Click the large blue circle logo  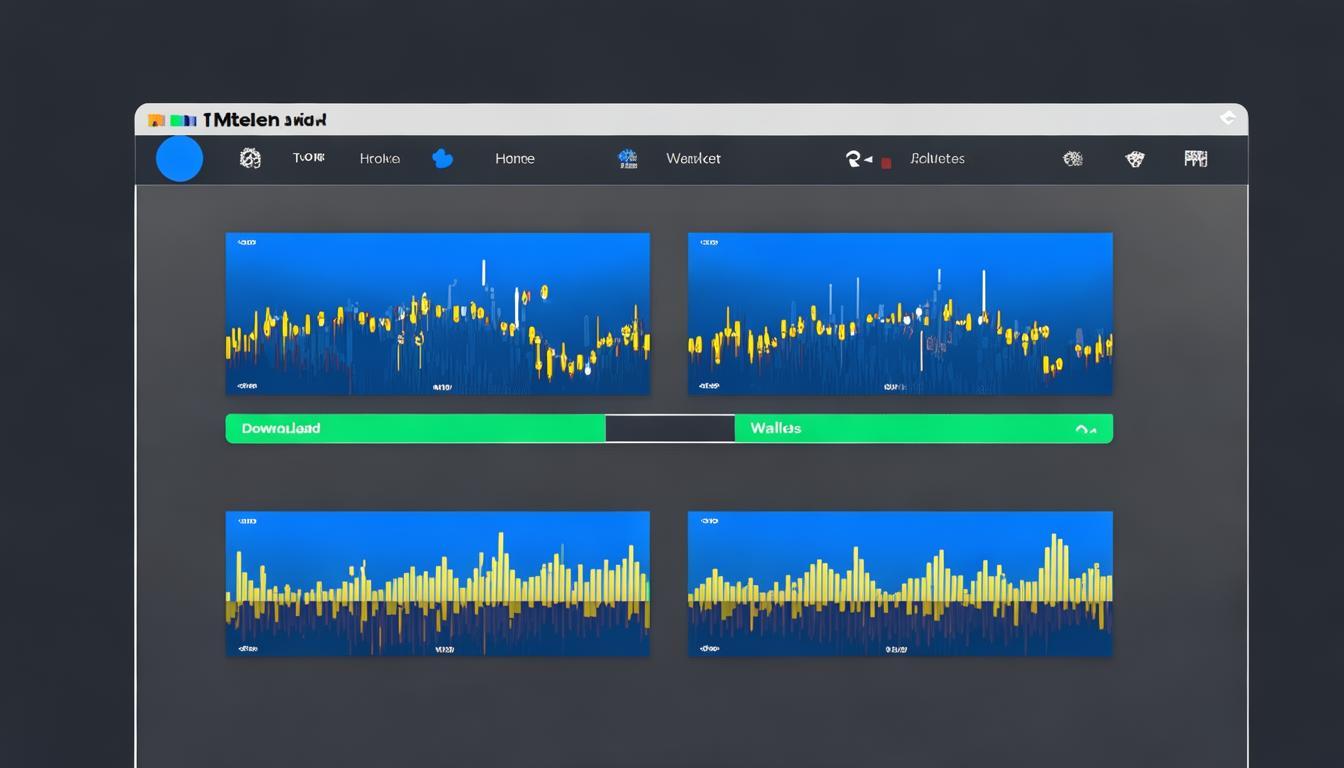click(x=180, y=159)
